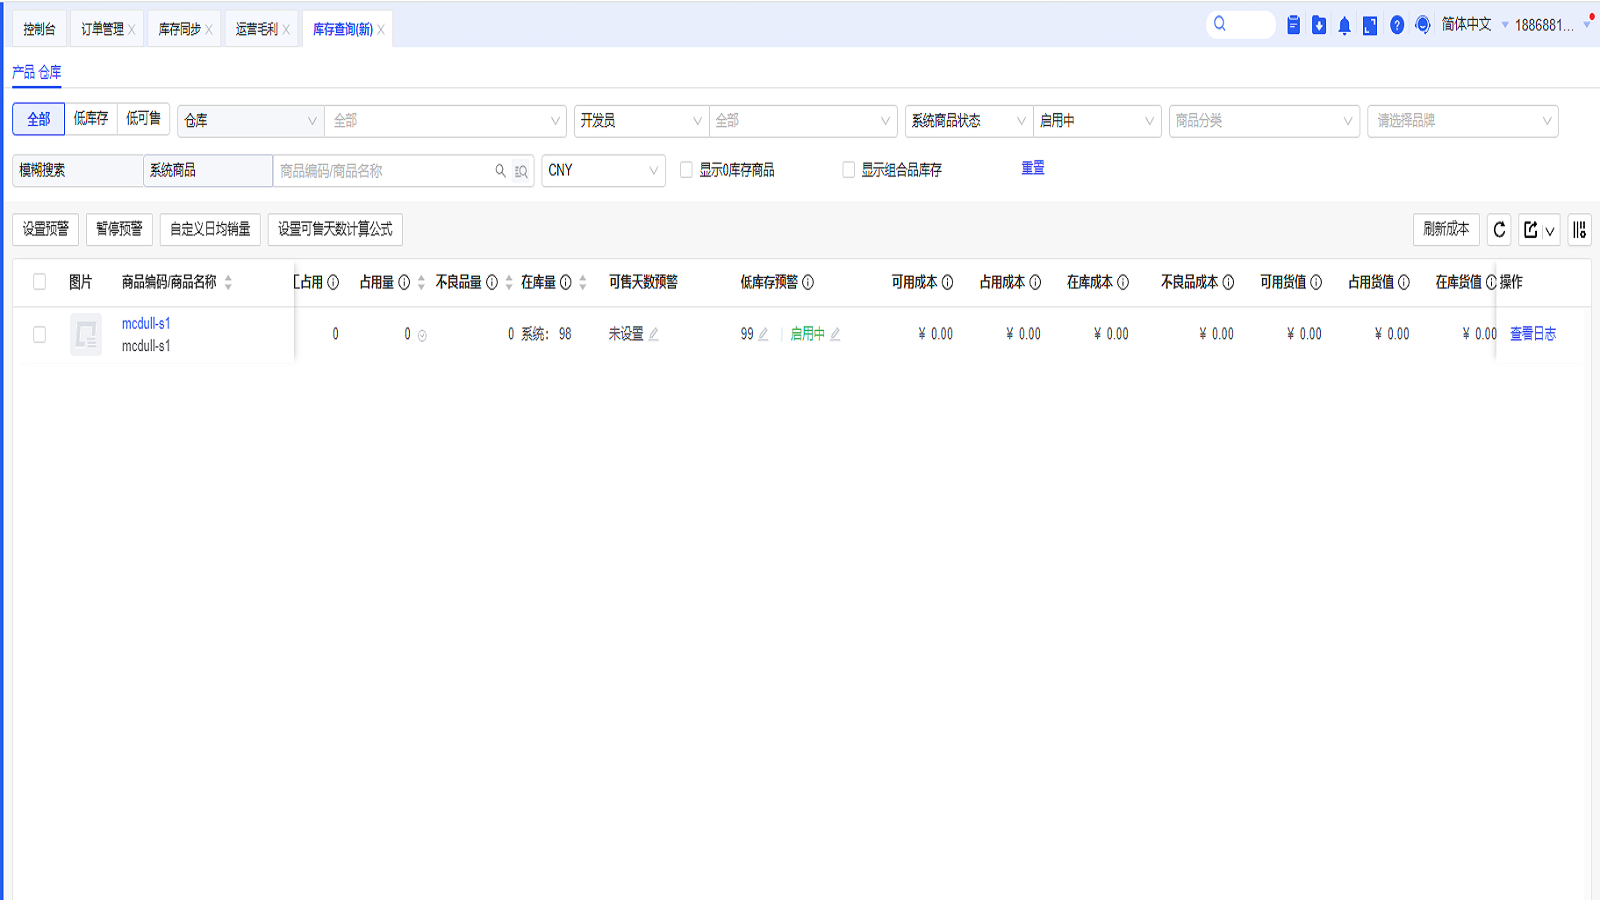Open the CNY currency dropdown
This screenshot has width=1600, height=900.
604,171
